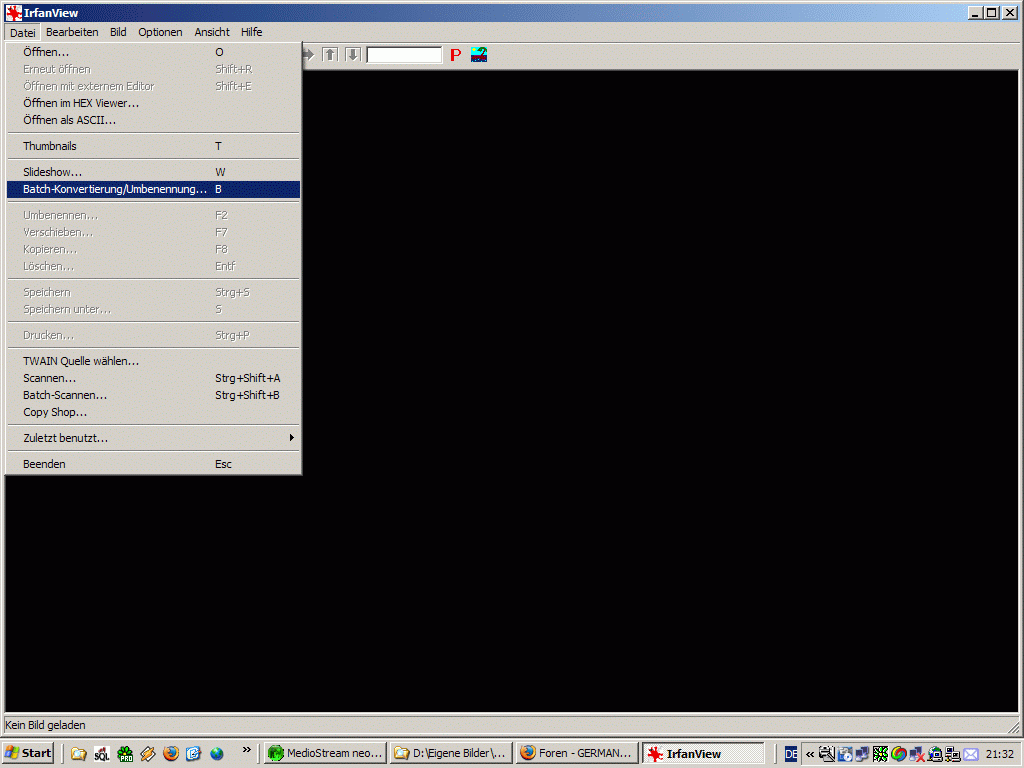
Task: Launch the green PRO flower icon
Action: pos(125,754)
